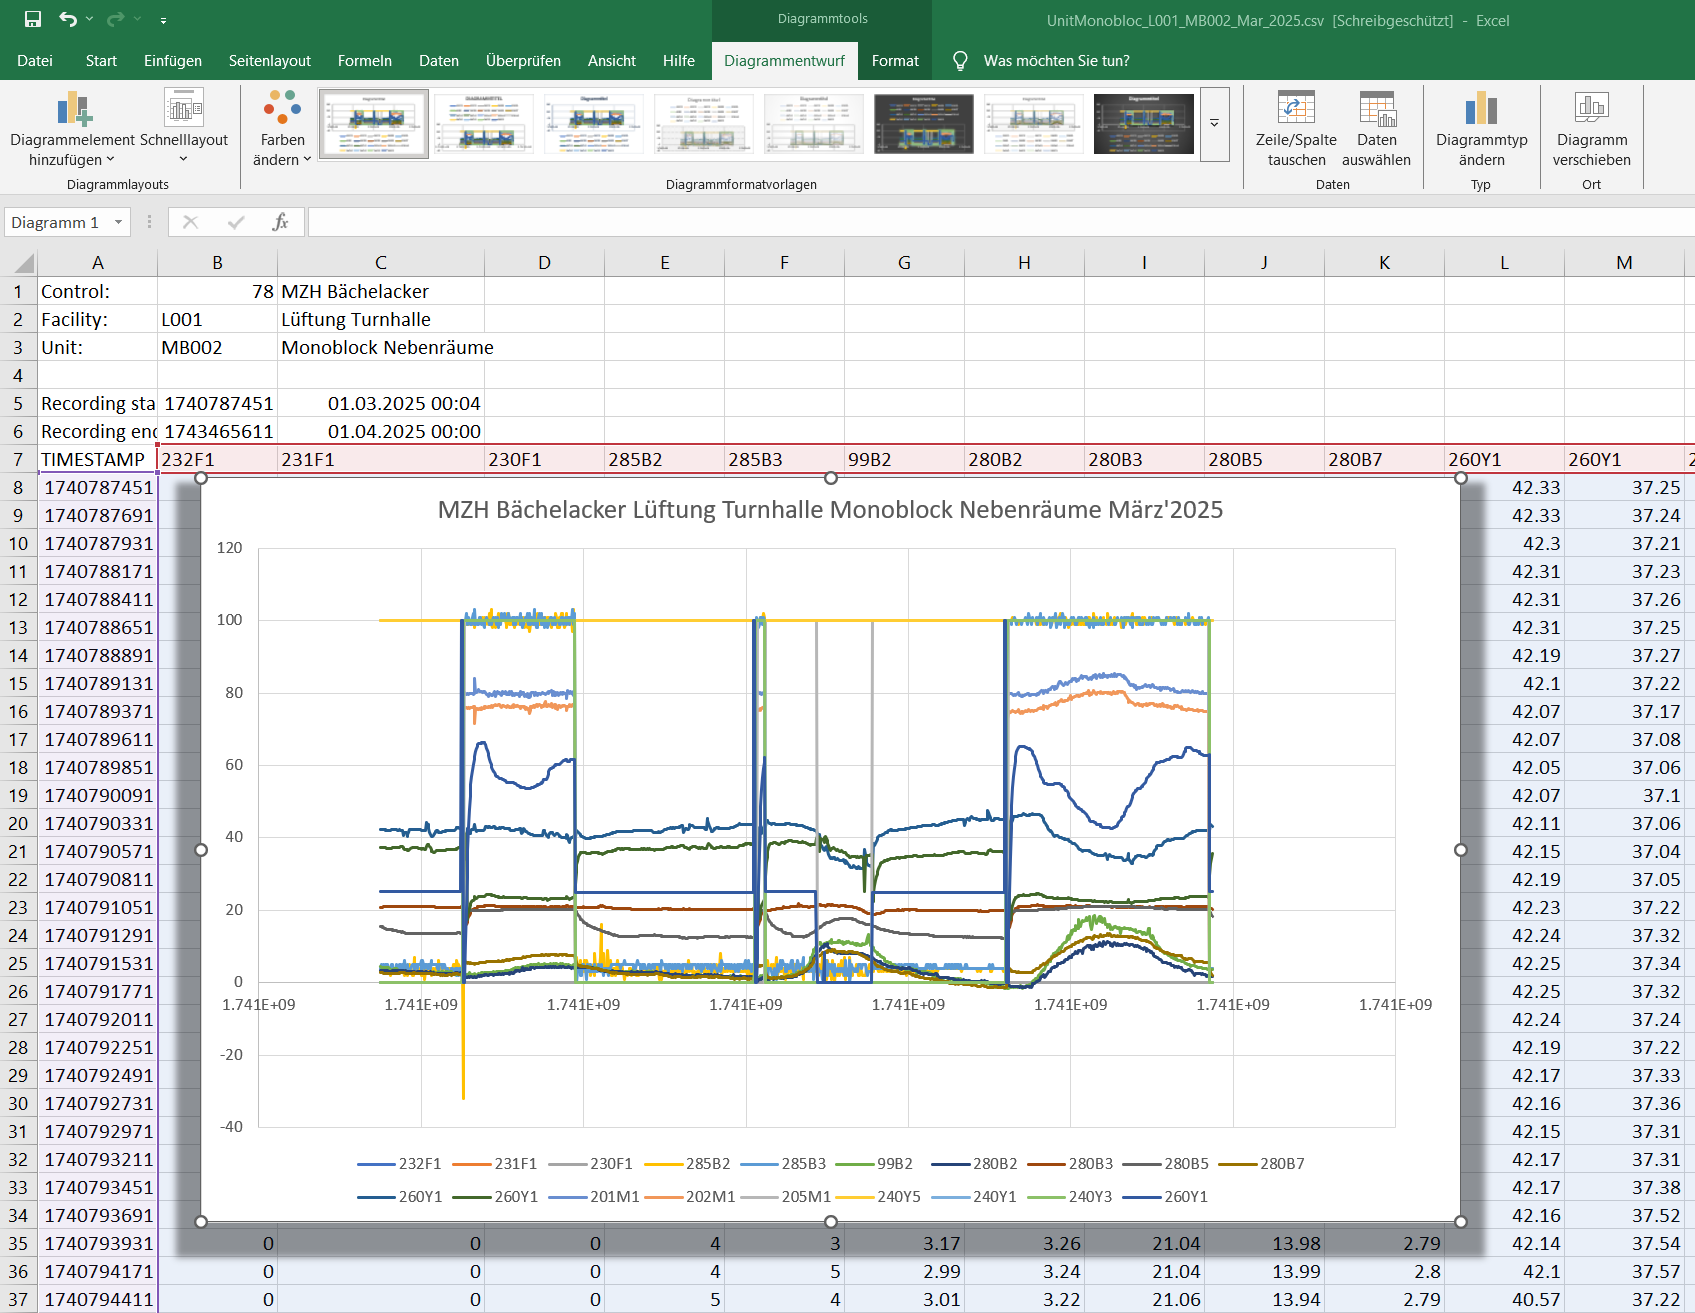The width and height of the screenshot is (1695, 1313).
Task: Open the Format ribbon tab
Action: point(894,61)
